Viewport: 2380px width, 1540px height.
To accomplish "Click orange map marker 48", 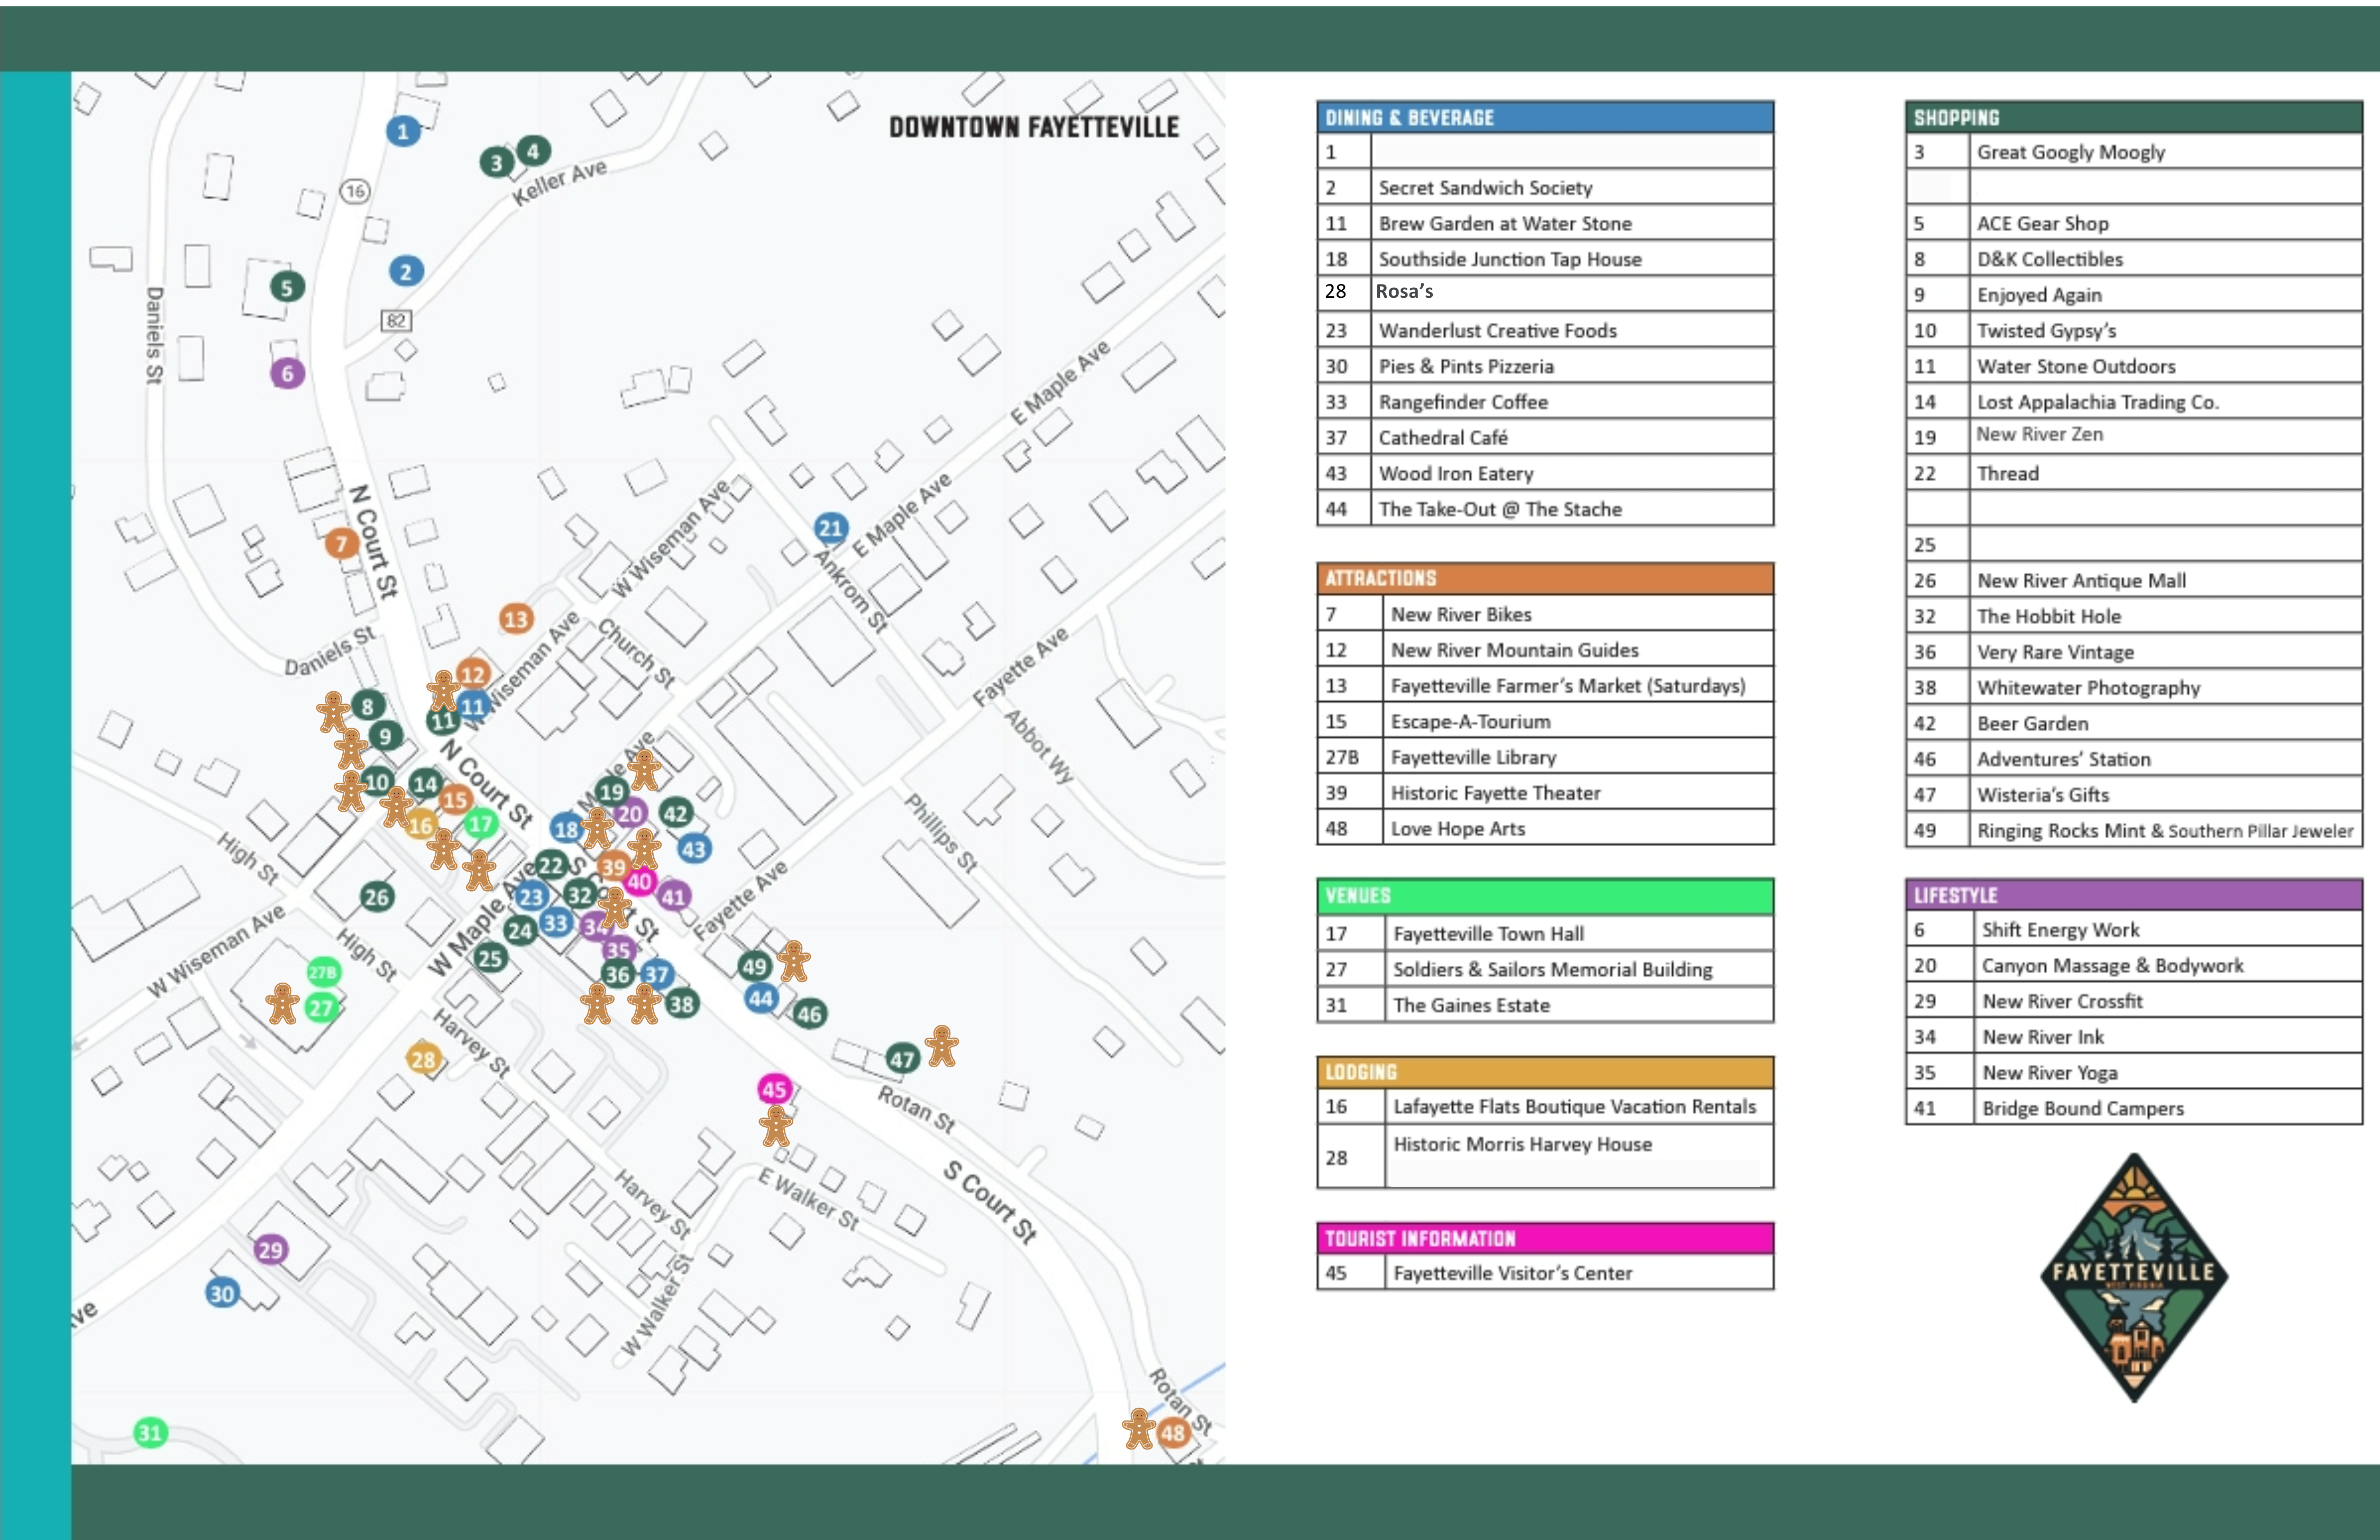I will point(1173,1432).
